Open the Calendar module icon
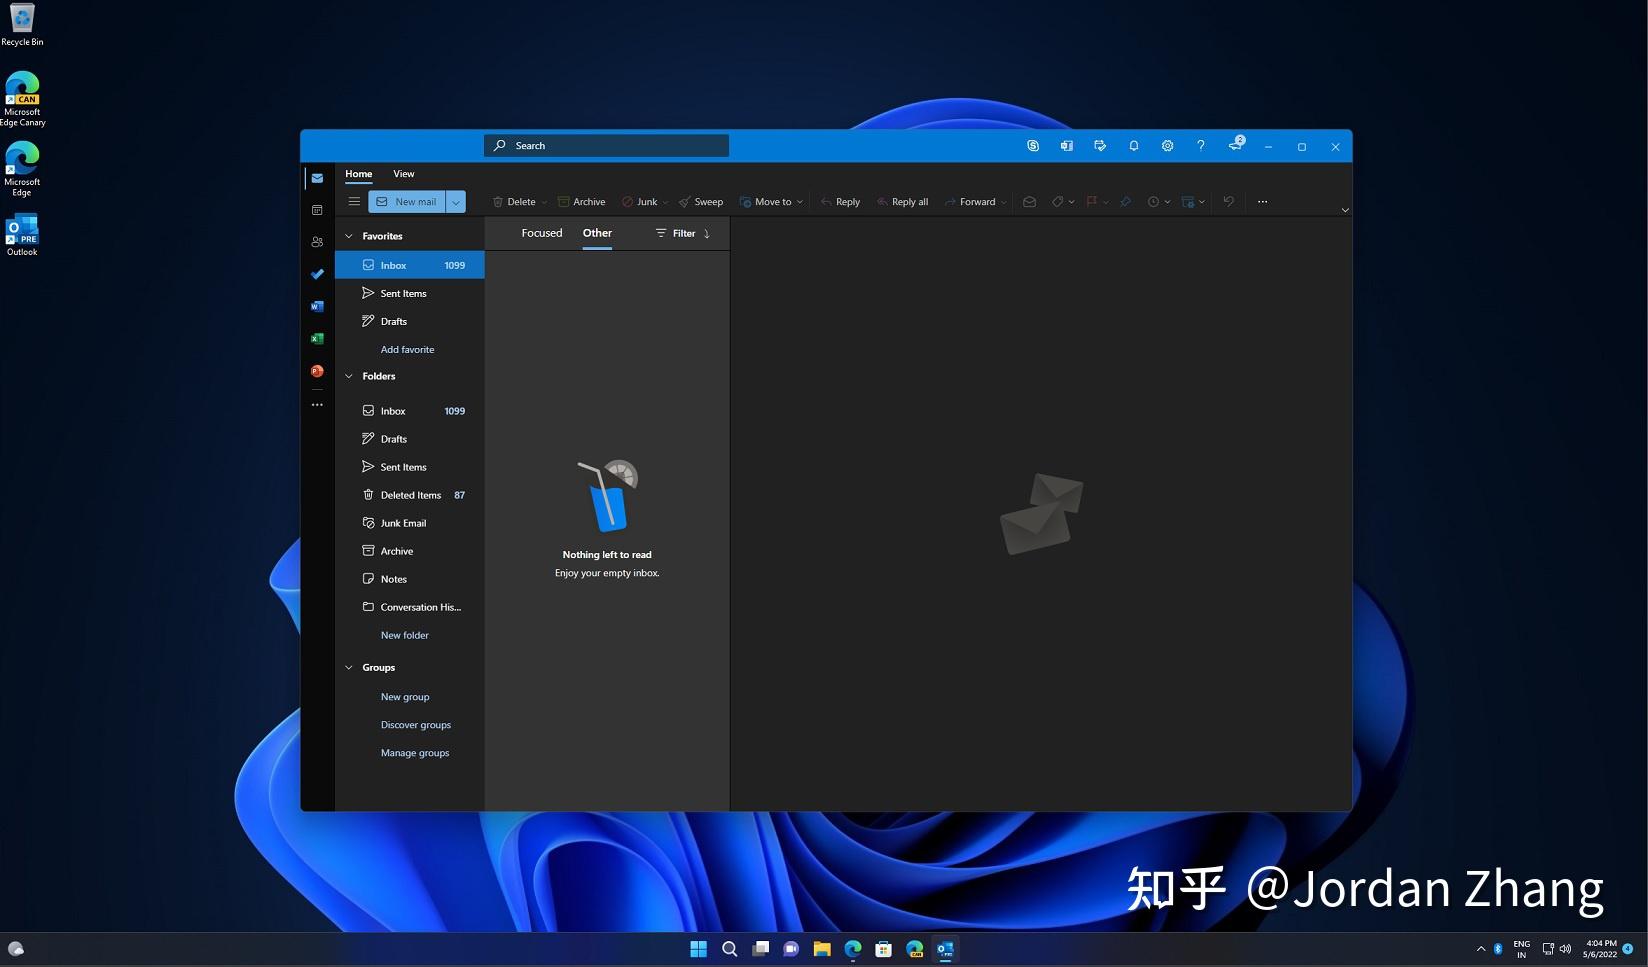 coord(317,210)
